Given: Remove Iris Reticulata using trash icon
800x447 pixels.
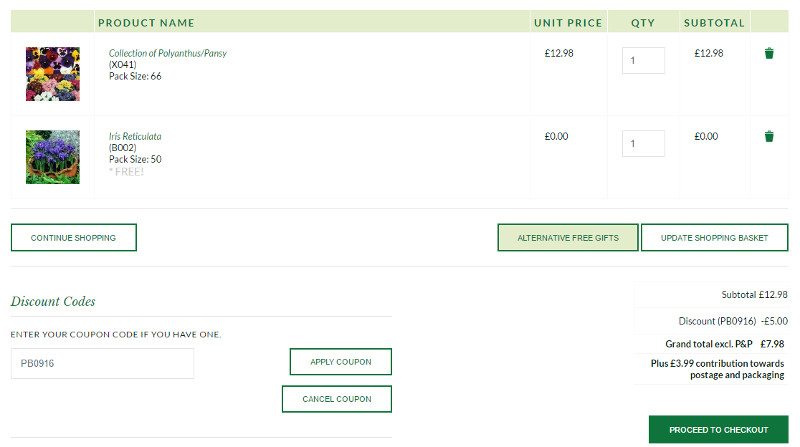Looking at the screenshot, I should click(769, 137).
